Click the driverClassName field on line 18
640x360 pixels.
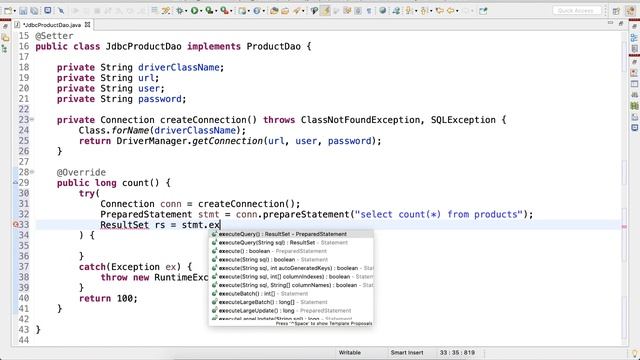[x=178, y=67]
